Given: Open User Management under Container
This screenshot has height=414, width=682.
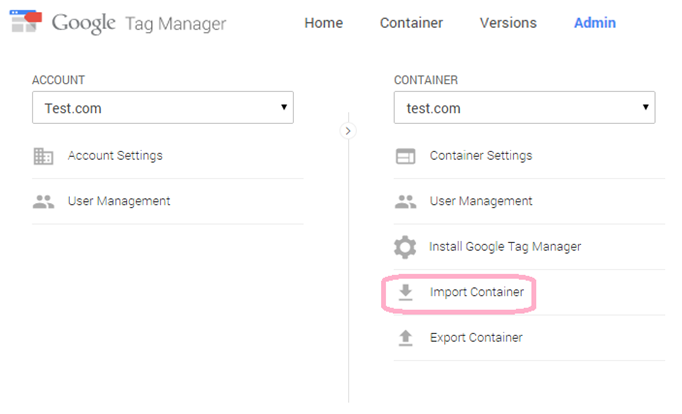Looking at the screenshot, I should pos(481,201).
